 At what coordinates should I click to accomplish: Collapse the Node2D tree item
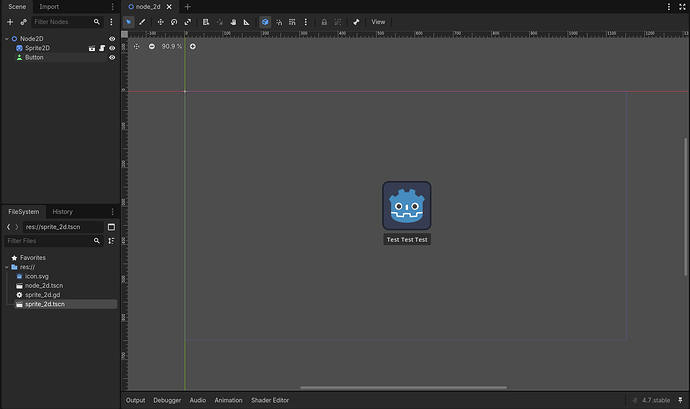tap(7, 39)
